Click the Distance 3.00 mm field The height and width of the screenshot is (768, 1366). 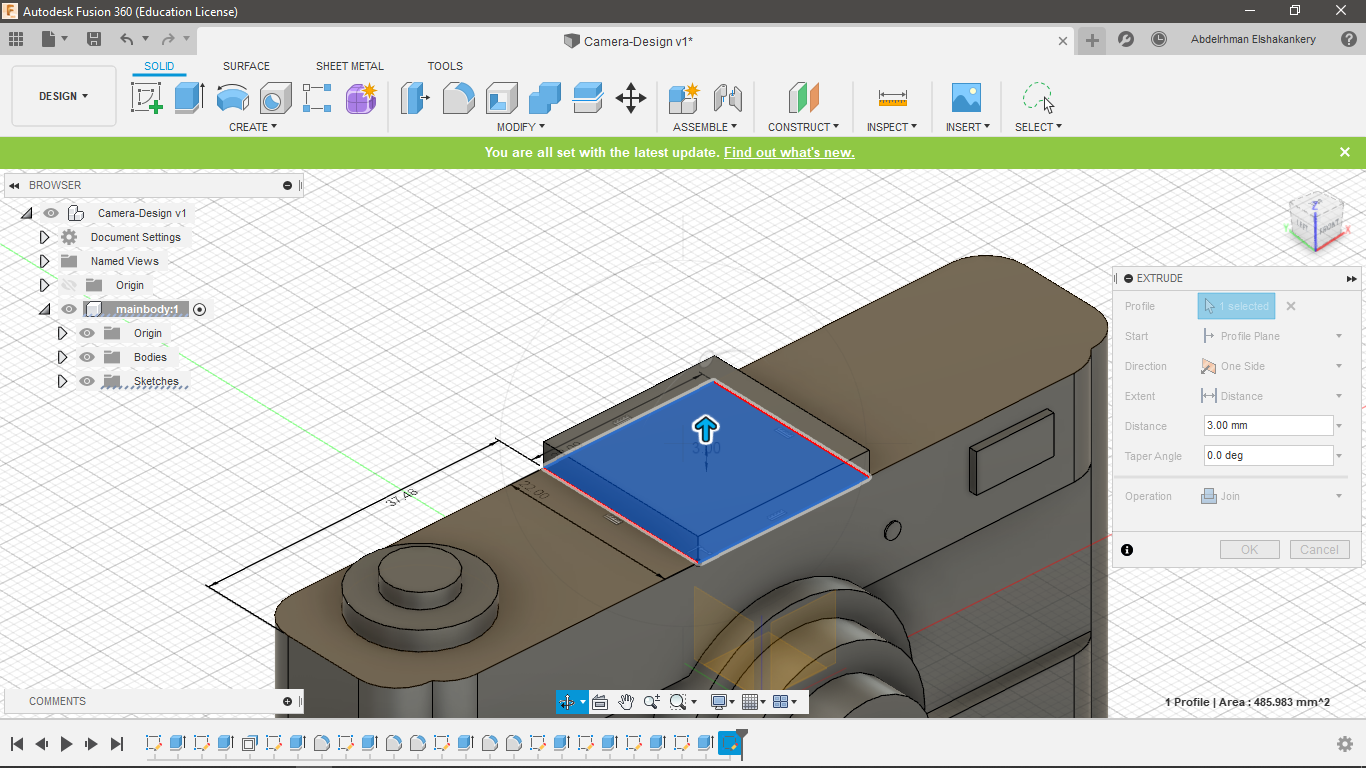coord(1268,426)
